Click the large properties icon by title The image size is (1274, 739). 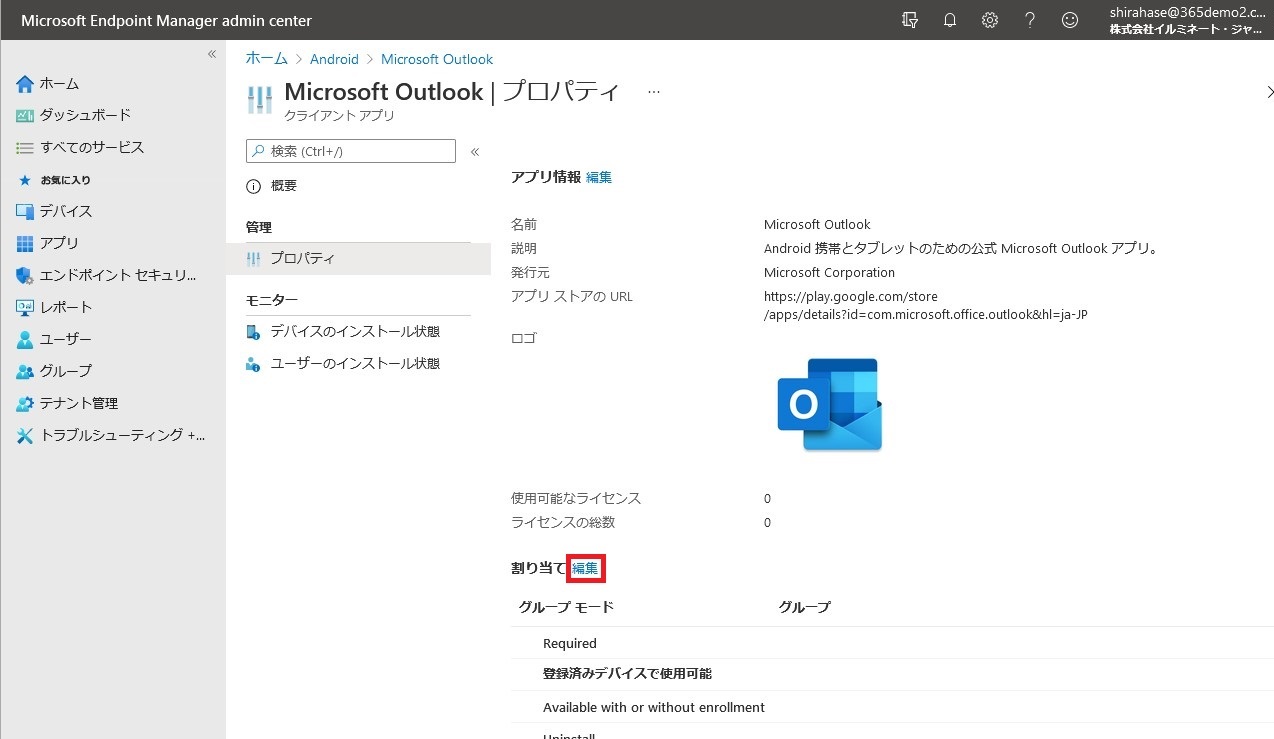tap(259, 100)
